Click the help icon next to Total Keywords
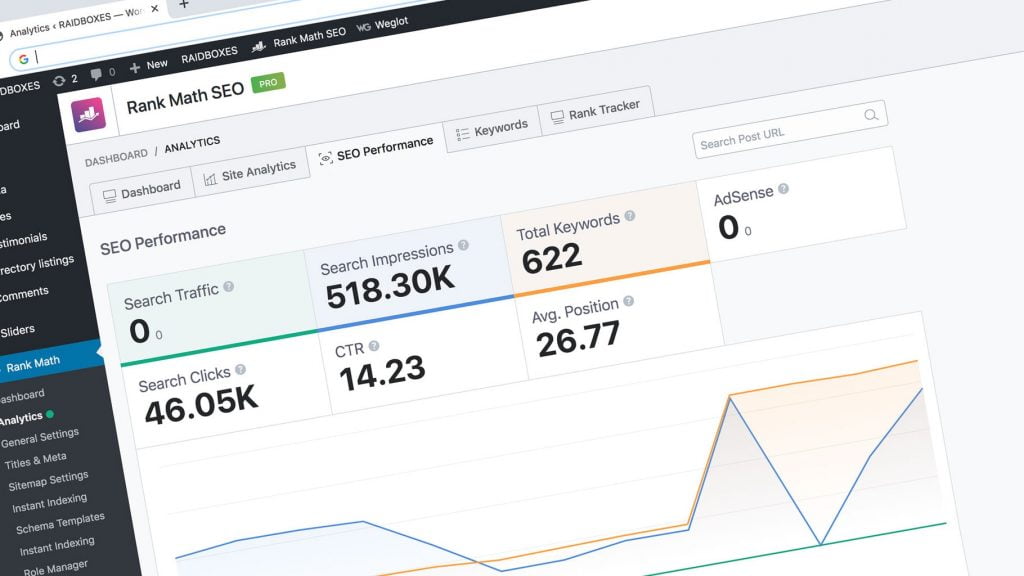Image resolution: width=1024 pixels, height=576 pixels. pos(630,215)
